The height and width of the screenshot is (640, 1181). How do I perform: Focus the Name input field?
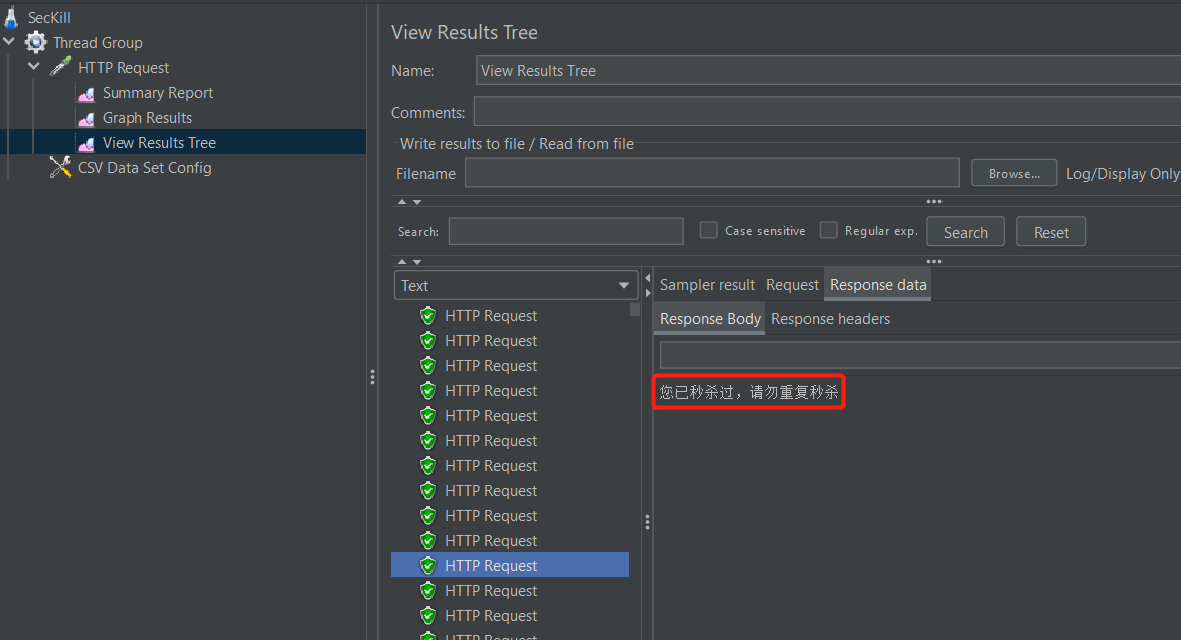829,71
